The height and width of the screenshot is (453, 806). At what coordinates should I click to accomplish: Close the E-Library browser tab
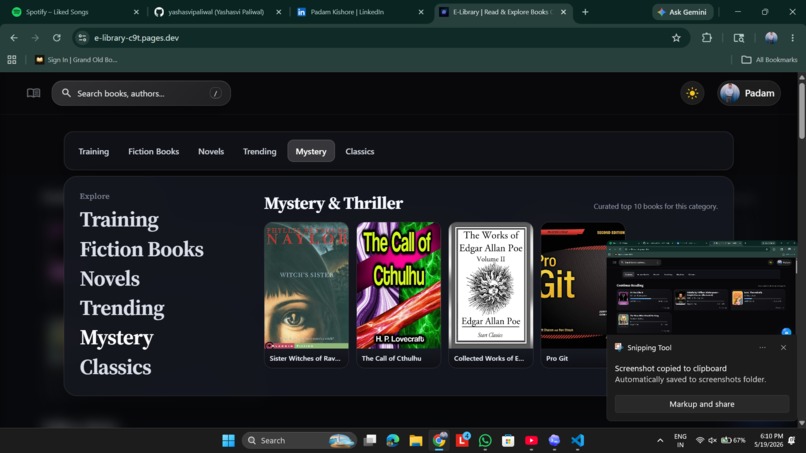pos(563,12)
